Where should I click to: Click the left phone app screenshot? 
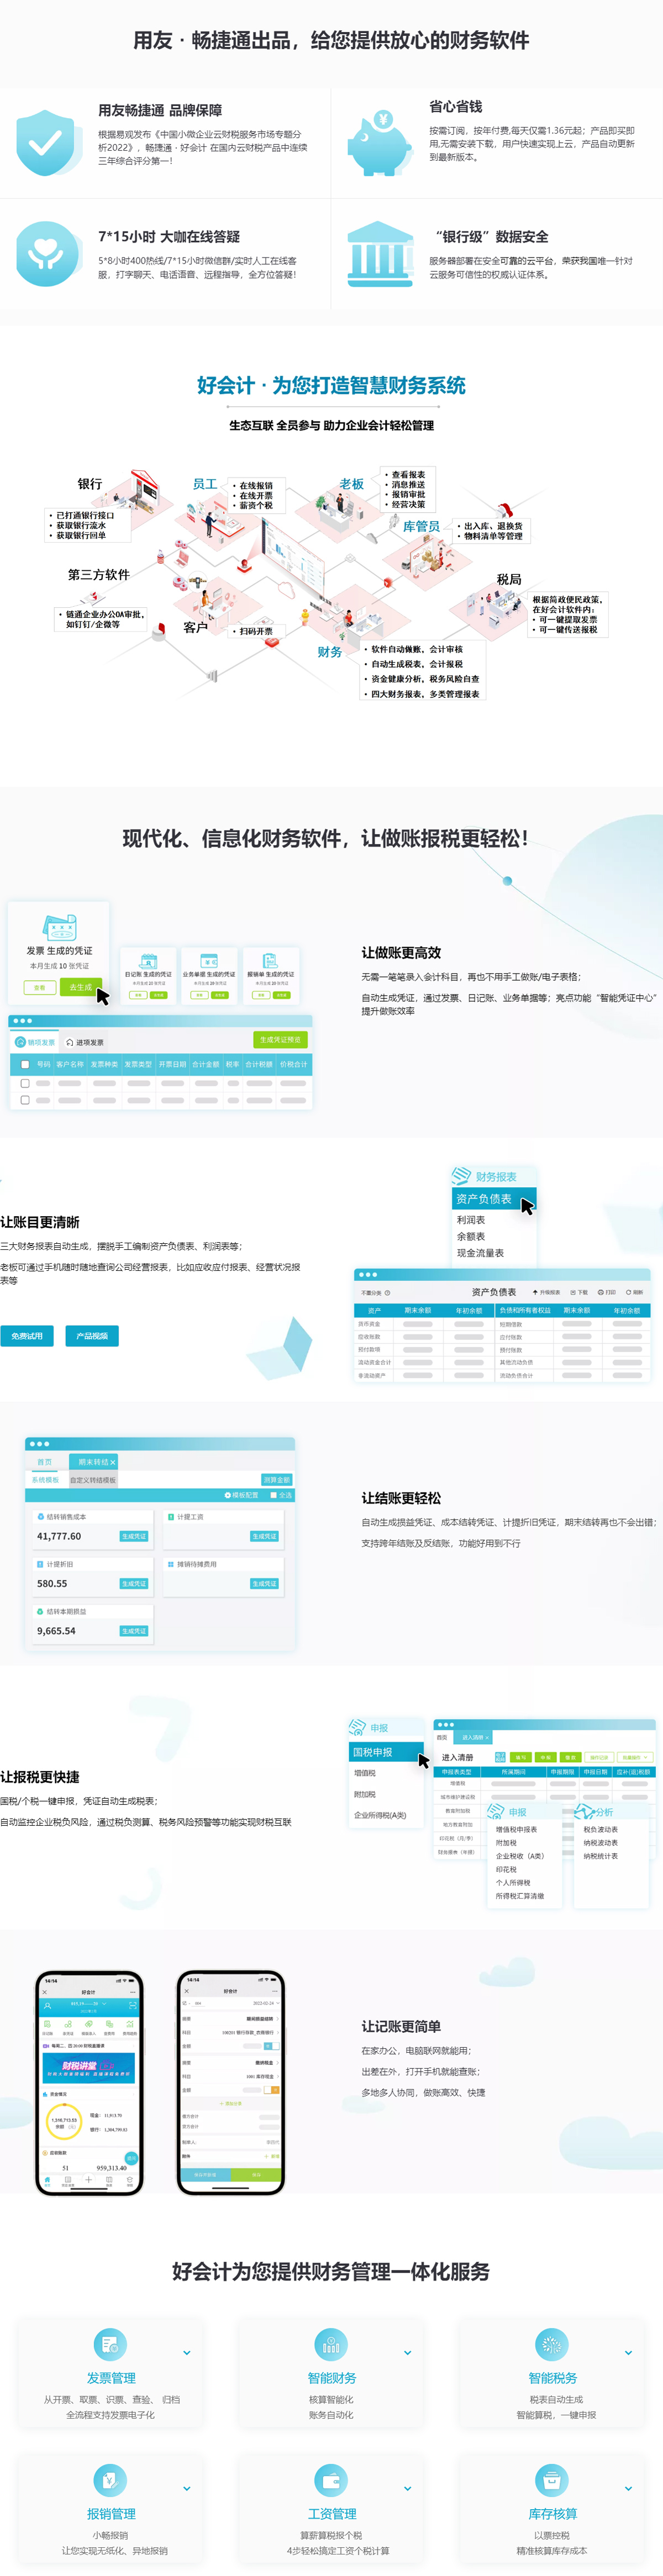pos(89,2083)
